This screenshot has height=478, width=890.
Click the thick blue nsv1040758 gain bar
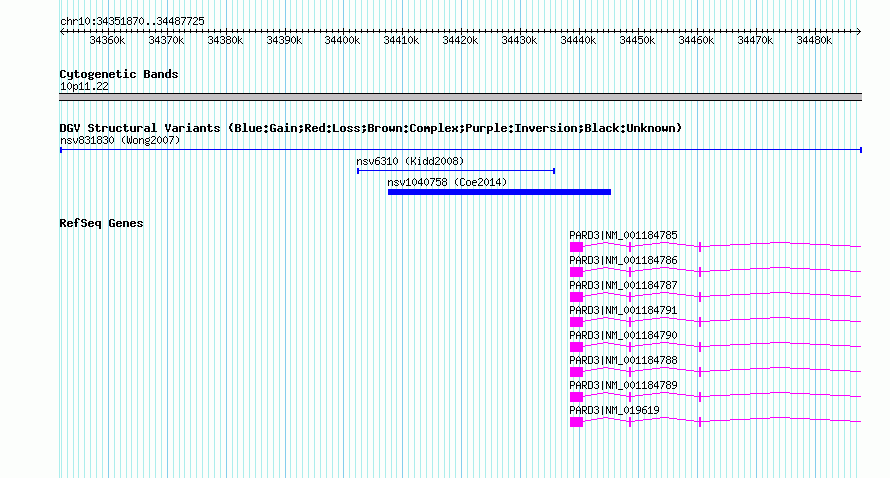pyautogui.click(x=499, y=192)
